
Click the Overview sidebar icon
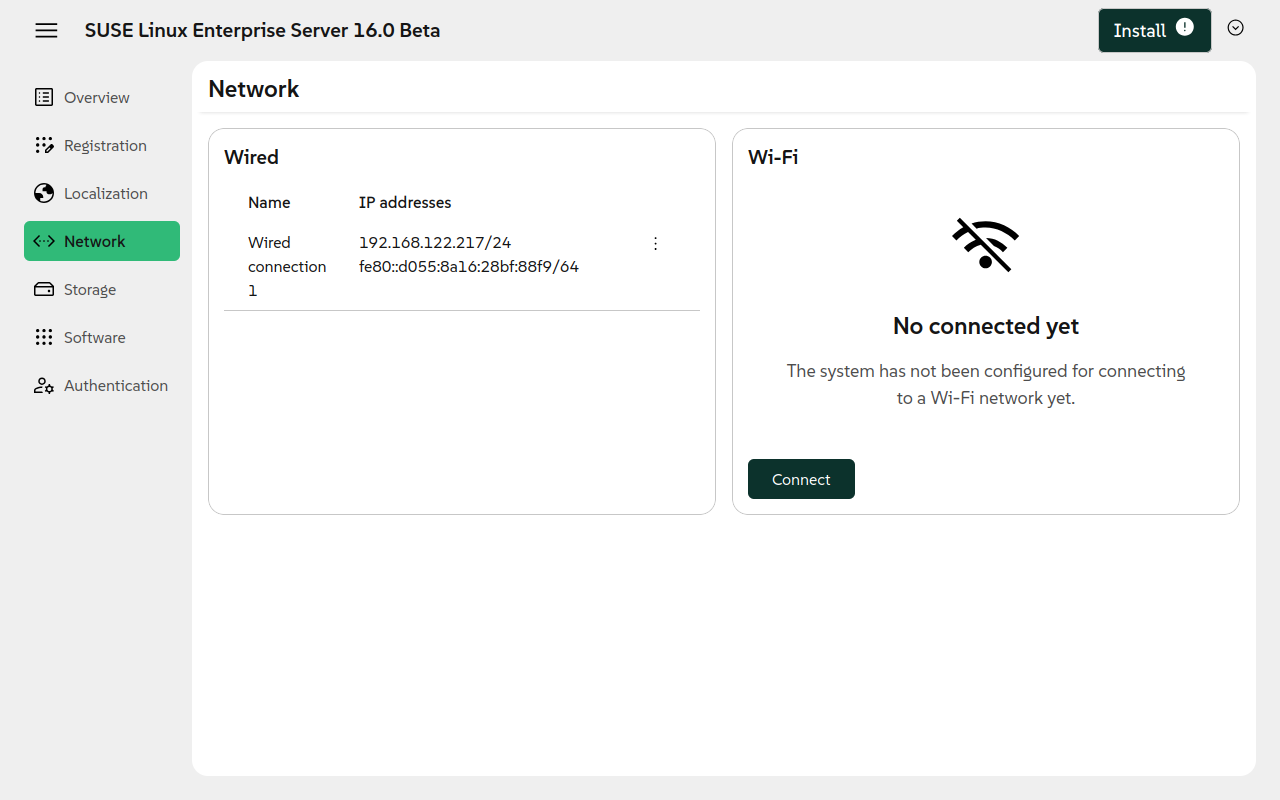pos(43,97)
